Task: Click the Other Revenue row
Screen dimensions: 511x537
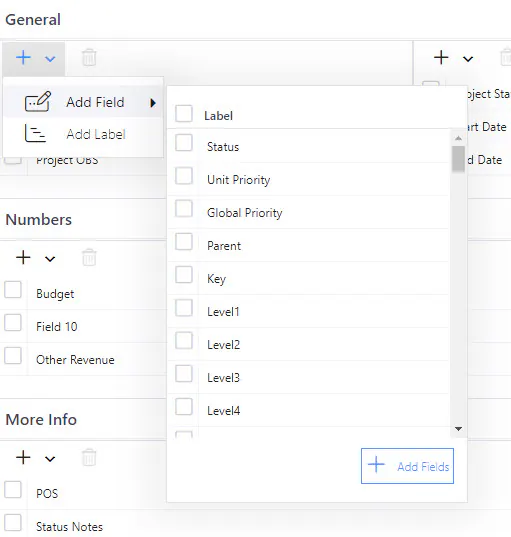Action: point(83,360)
